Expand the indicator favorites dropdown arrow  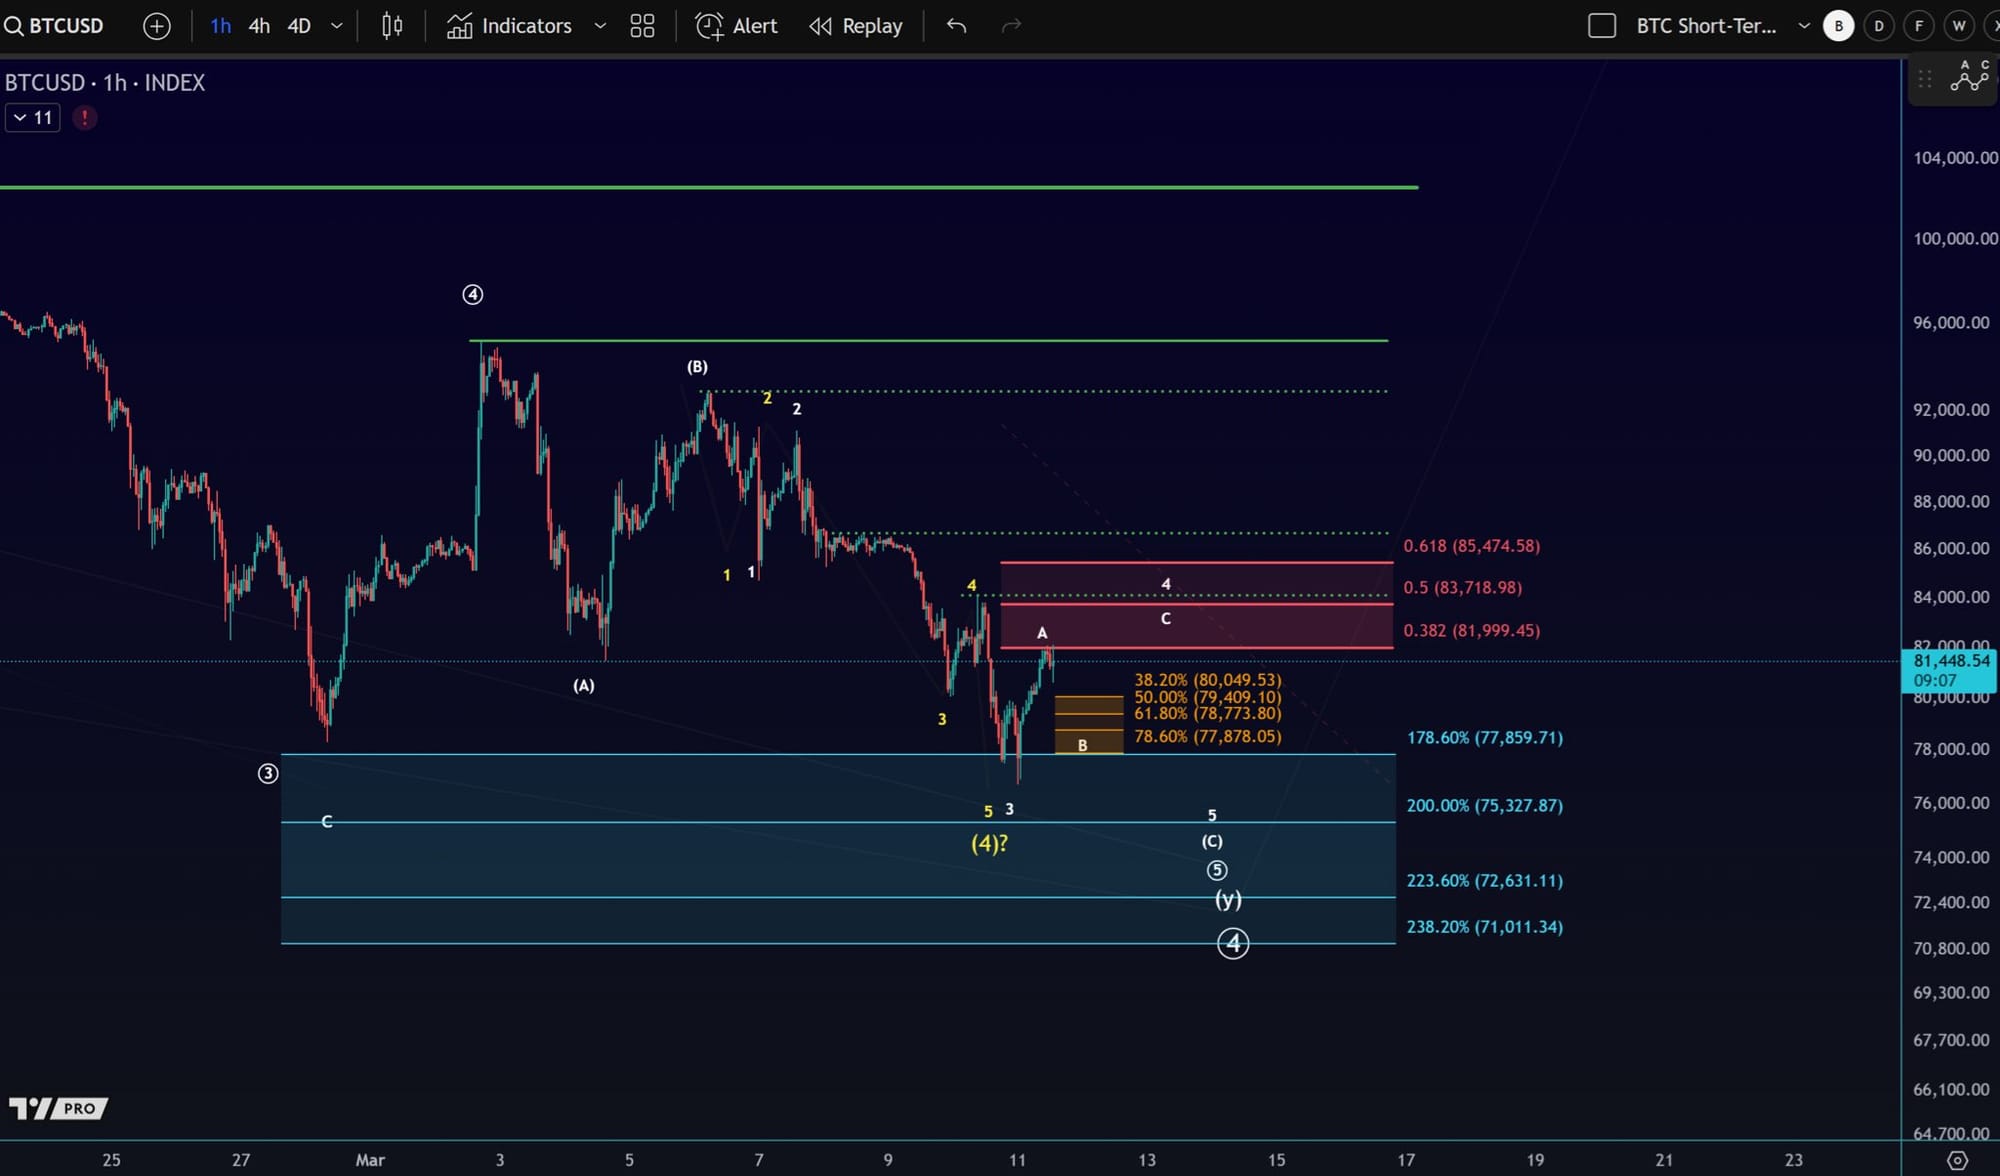(x=600, y=26)
